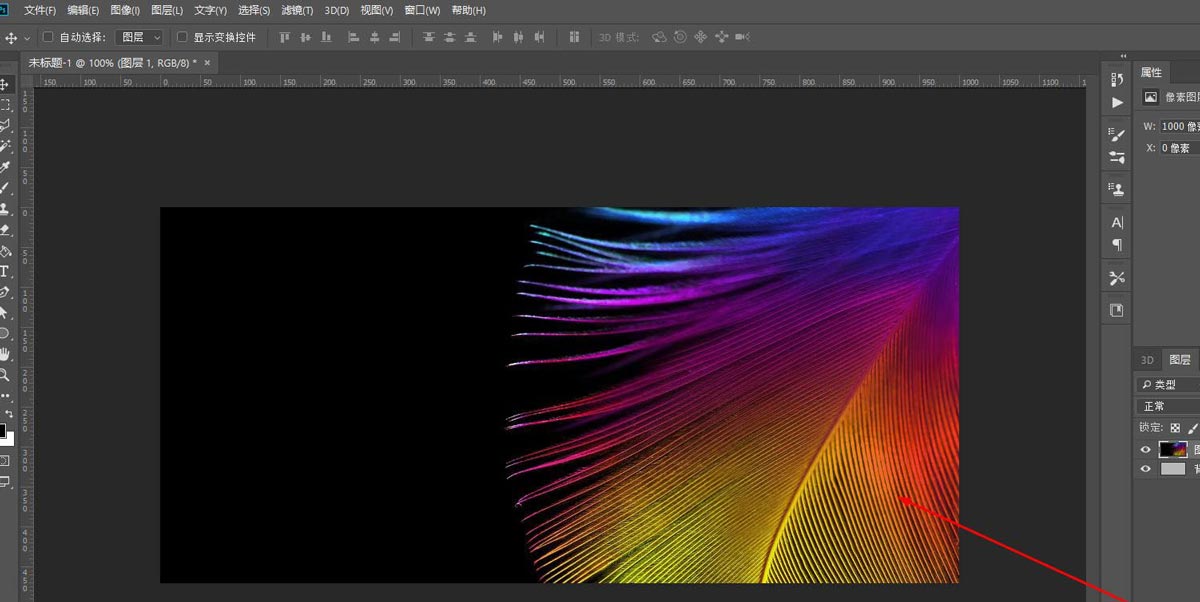
Task: Select the Eraser tool
Action: coord(5,230)
